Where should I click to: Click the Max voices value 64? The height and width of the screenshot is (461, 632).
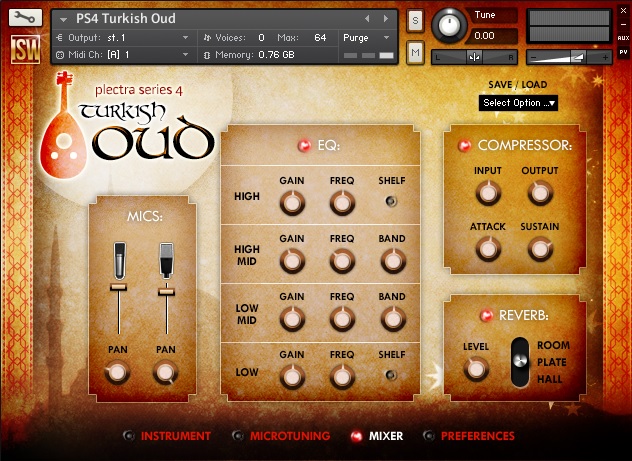point(320,38)
